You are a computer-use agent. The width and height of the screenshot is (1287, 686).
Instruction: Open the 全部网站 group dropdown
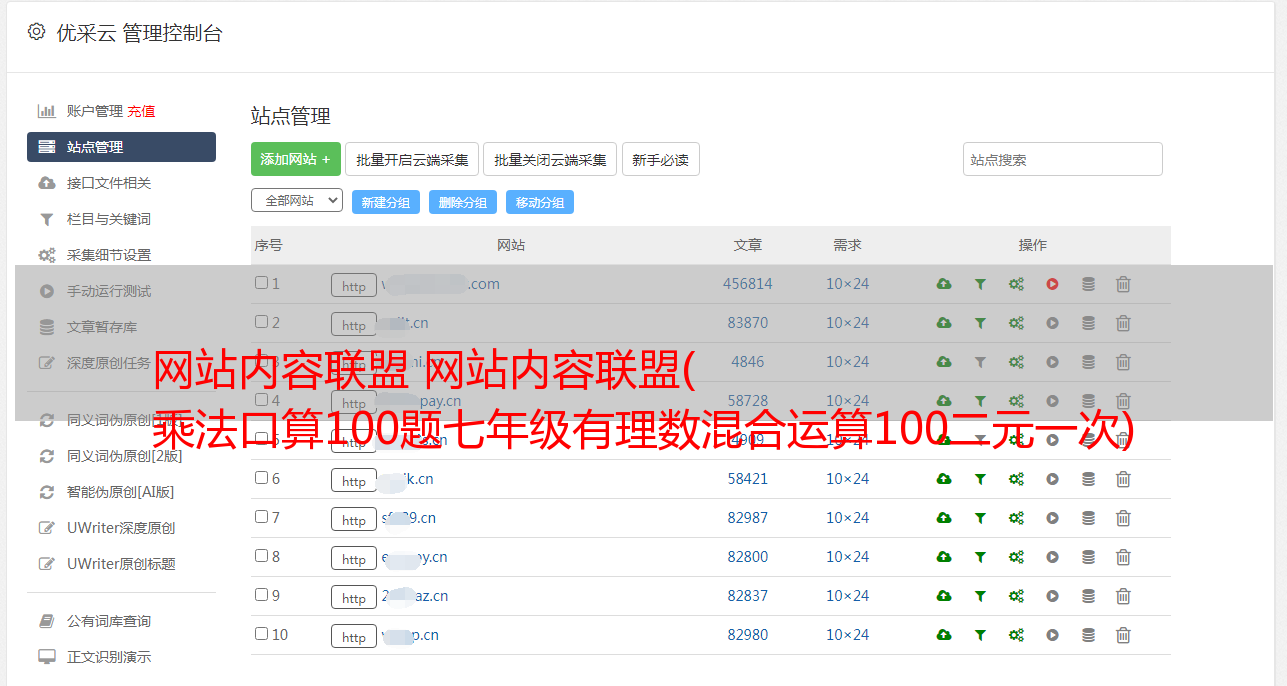pyautogui.click(x=297, y=200)
